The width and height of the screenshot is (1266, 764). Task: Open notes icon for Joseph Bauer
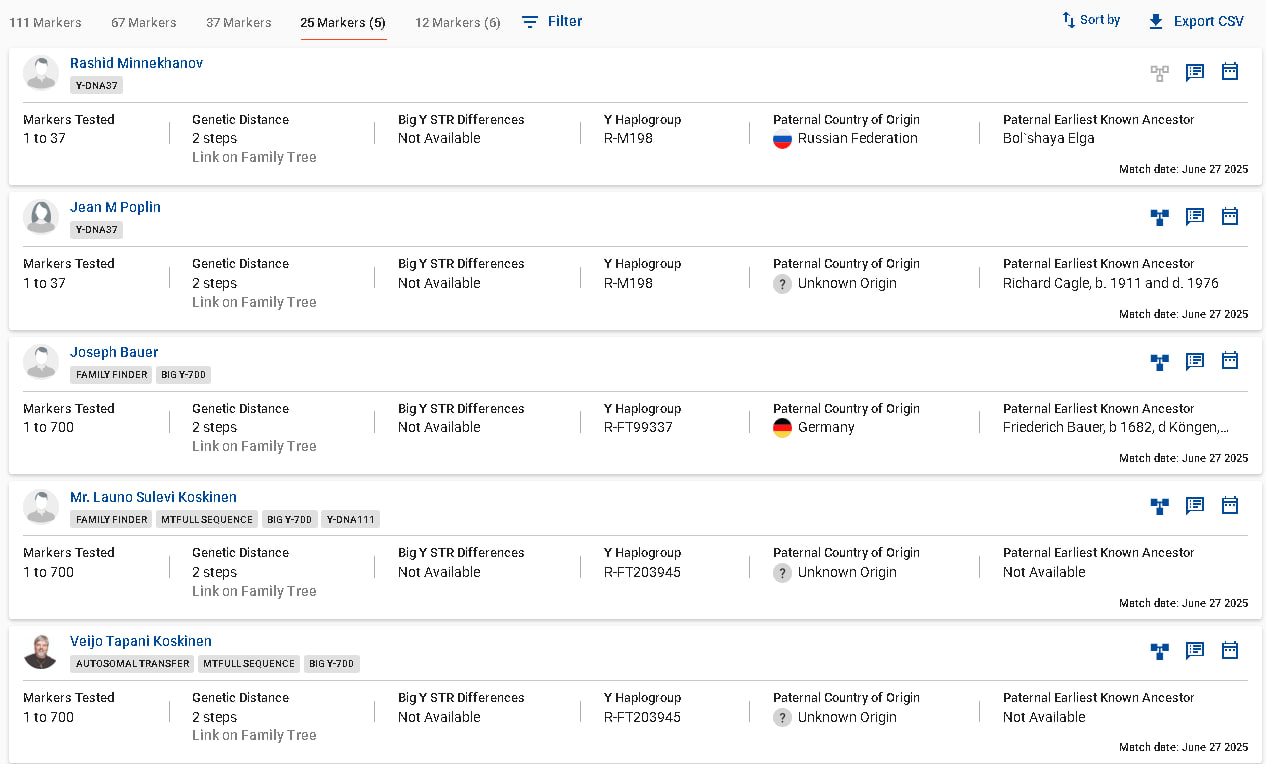(x=1195, y=362)
